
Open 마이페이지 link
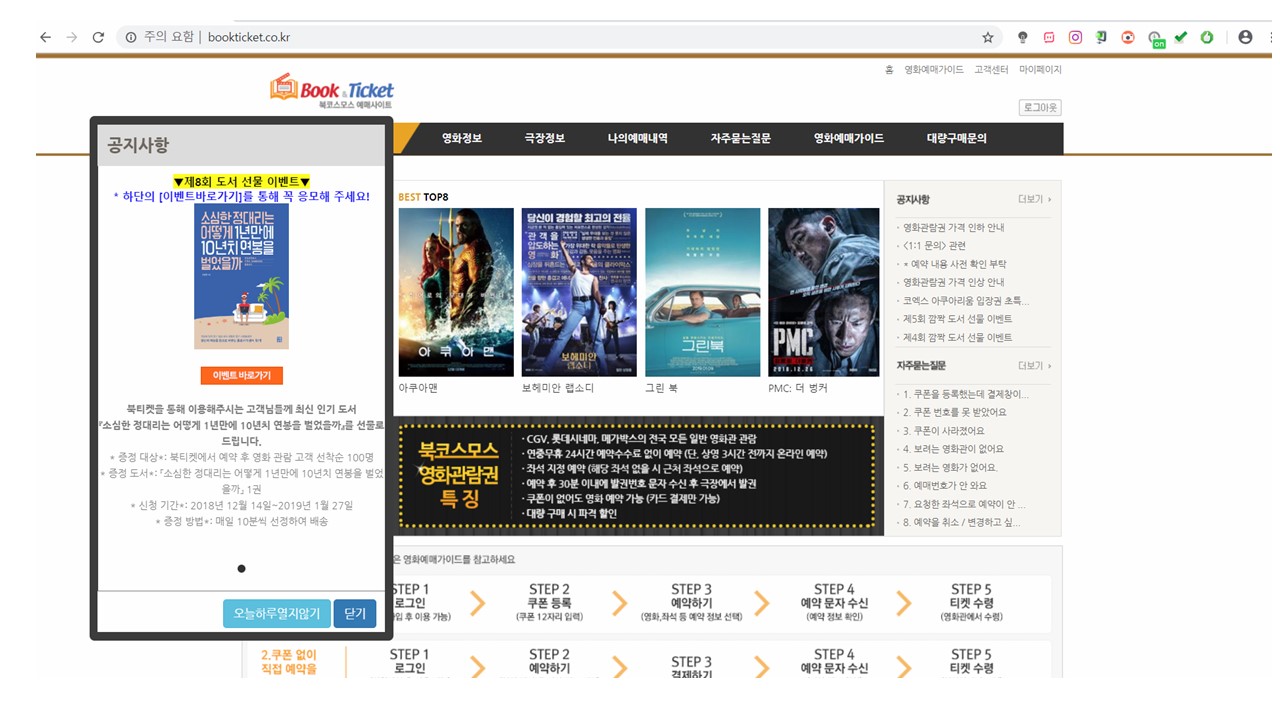(x=1041, y=70)
